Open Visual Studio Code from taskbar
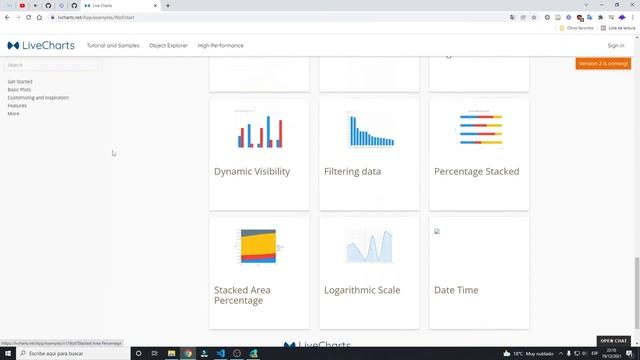Viewport: 640px width, 360px height. pyautogui.click(x=220, y=353)
